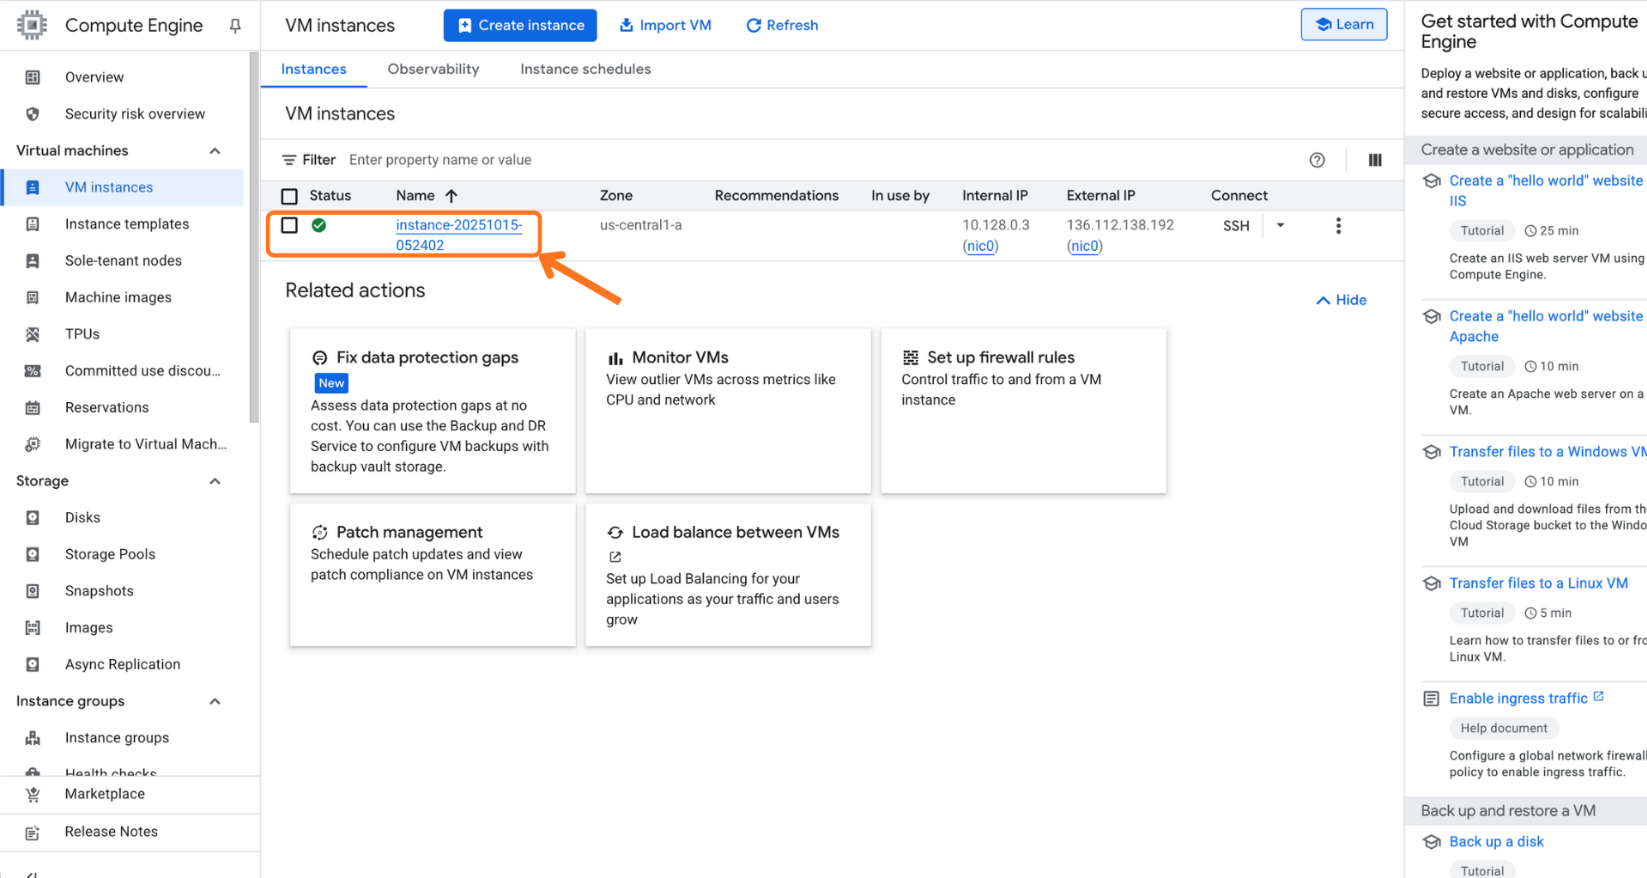1647x878 pixels.
Task: Open the Patch management card
Action: 432,575
